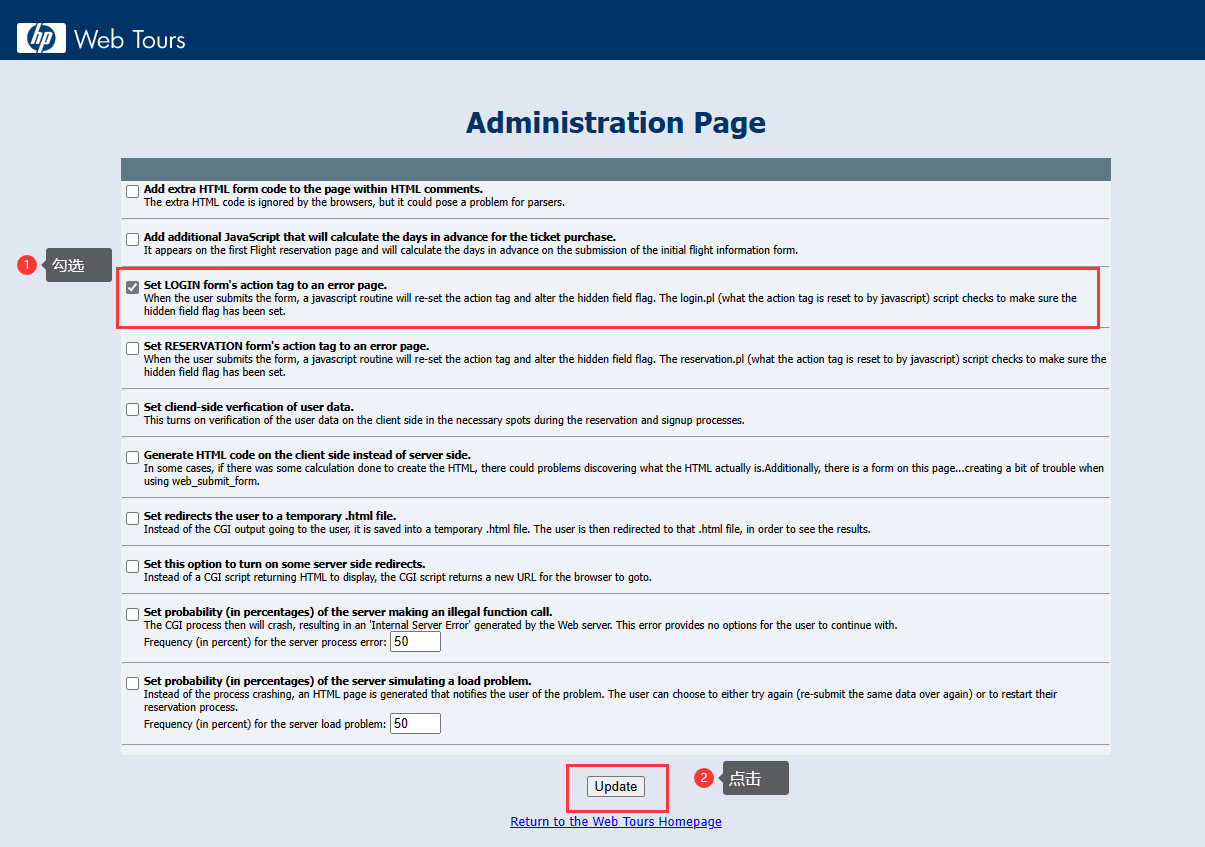Image resolution: width=1205 pixels, height=847 pixels.
Task: Click 'Frequency (in percent) for the server process error' label
Action: [x=265, y=642]
